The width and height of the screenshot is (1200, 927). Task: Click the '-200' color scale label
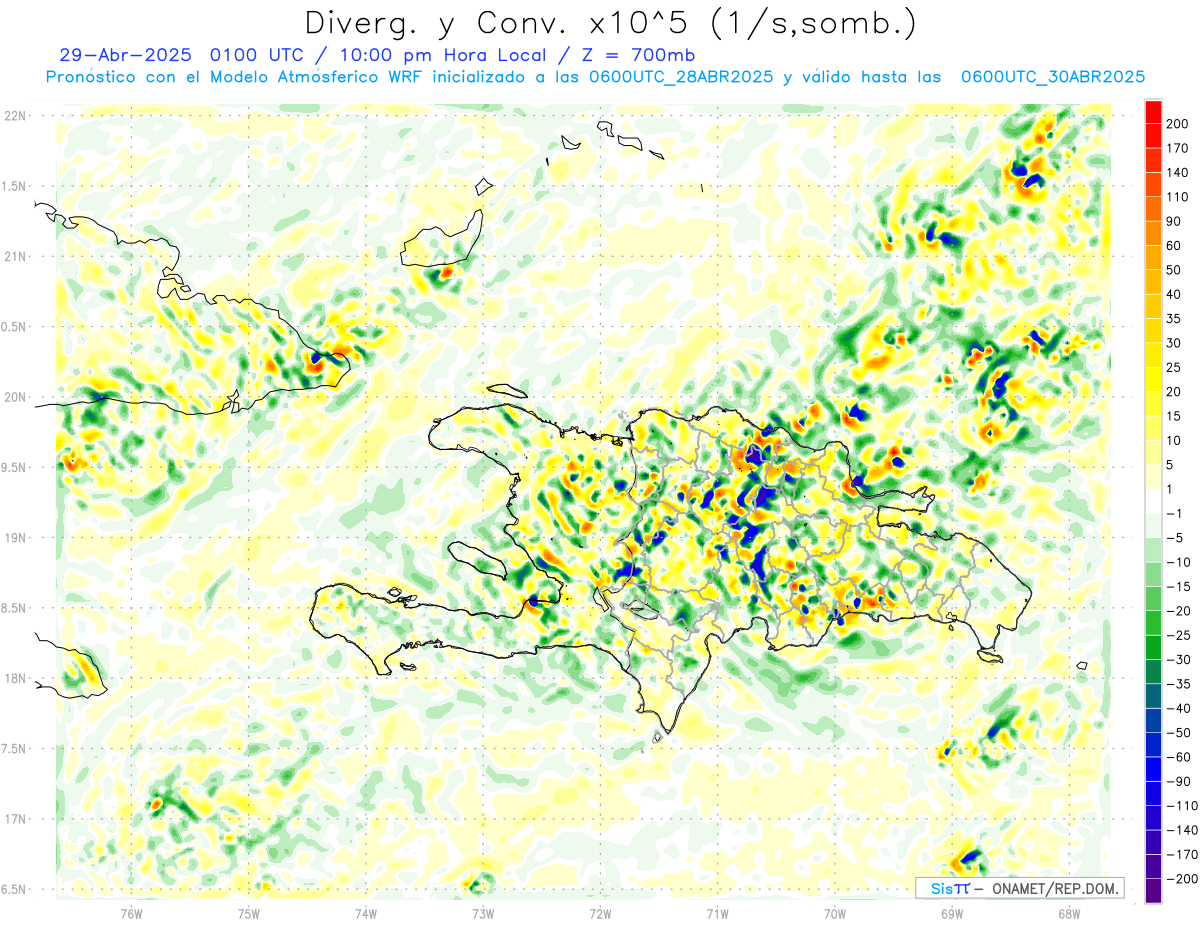(x=1182, y=879)
